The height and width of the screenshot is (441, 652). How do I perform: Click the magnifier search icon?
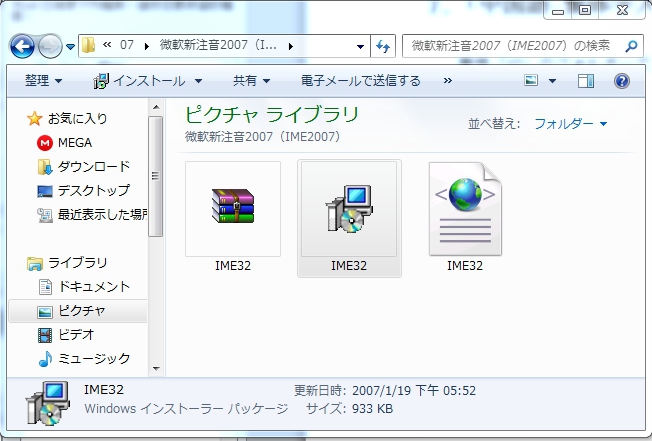(631, 46)
